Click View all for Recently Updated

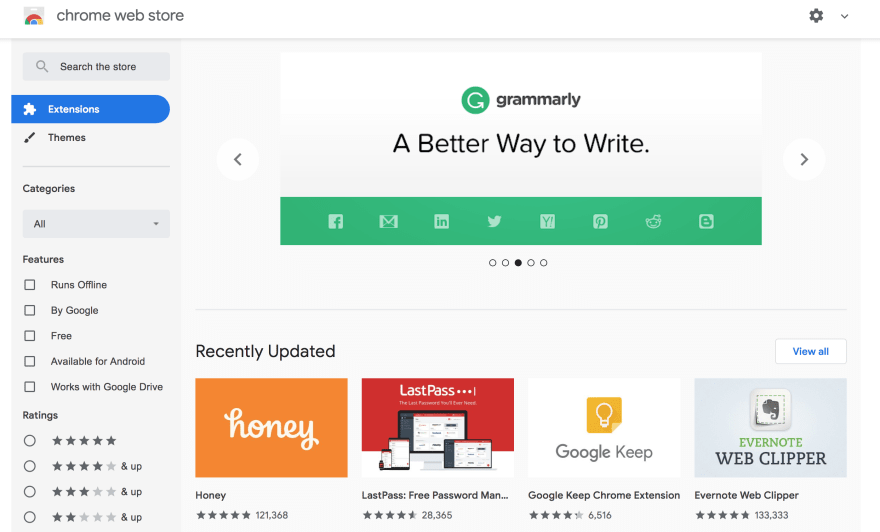810,351
